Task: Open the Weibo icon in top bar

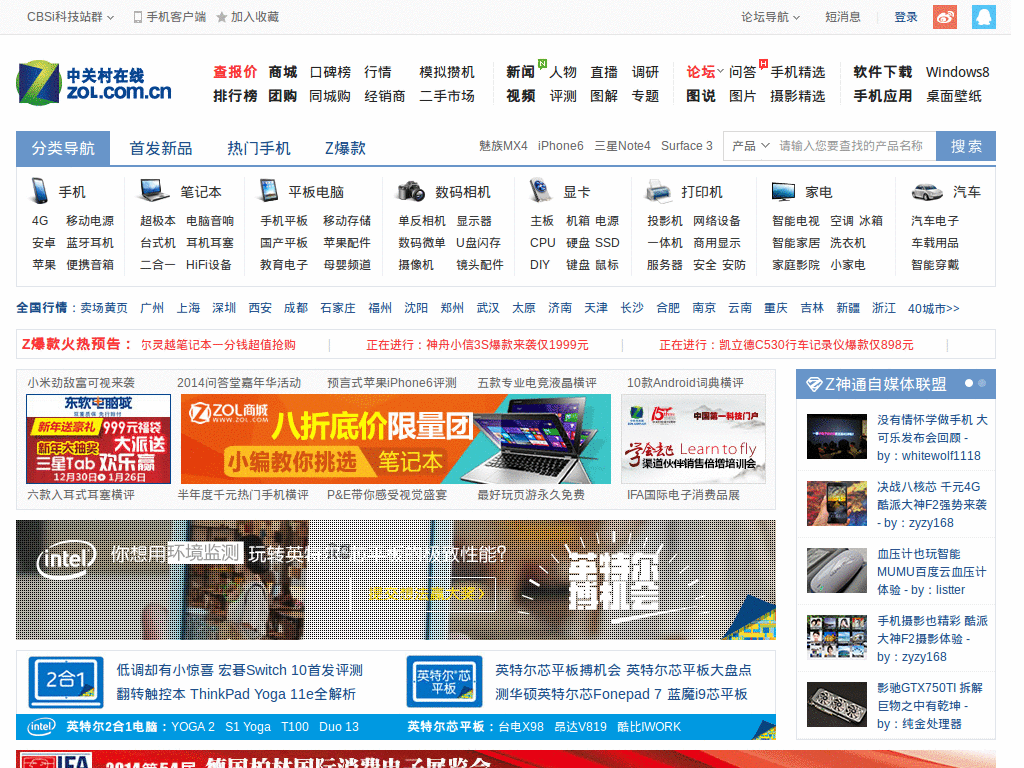Action: click(944, 17)
